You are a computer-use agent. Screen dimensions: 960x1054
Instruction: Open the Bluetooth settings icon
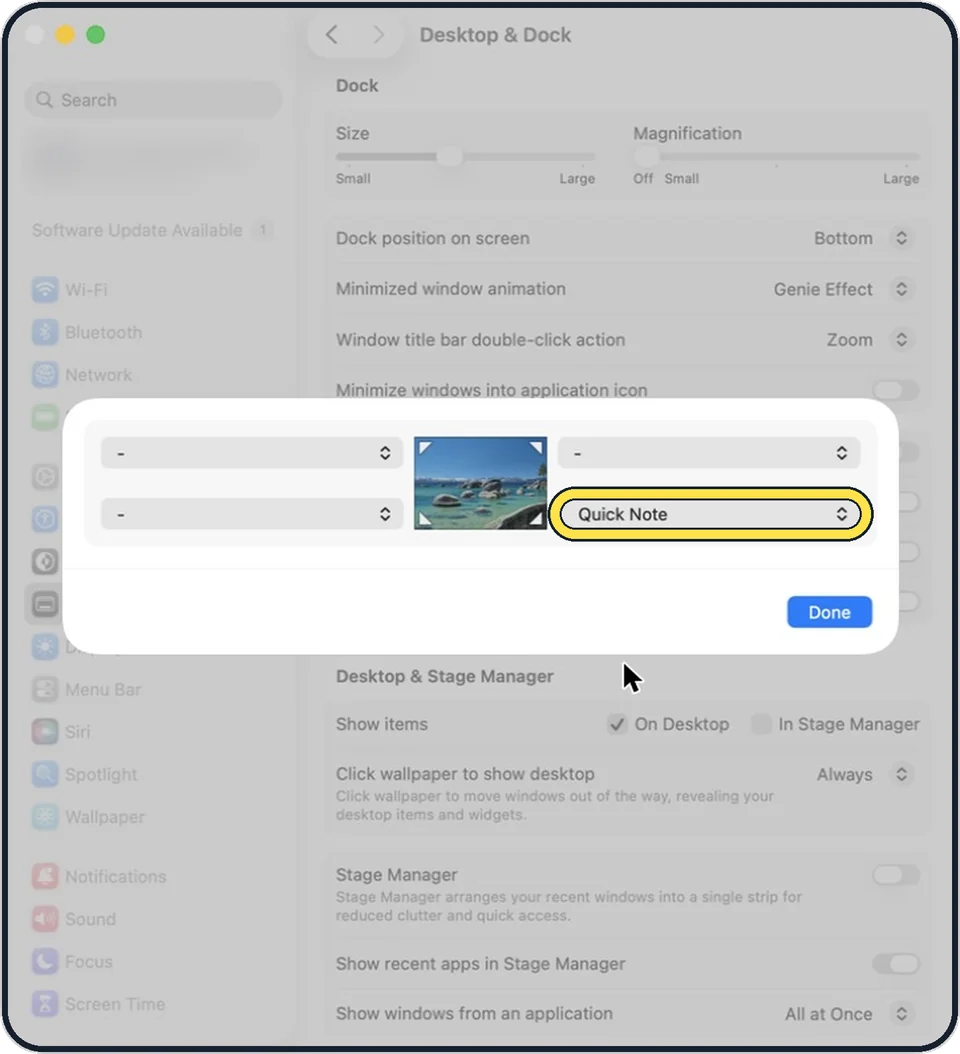coord(45,332)
